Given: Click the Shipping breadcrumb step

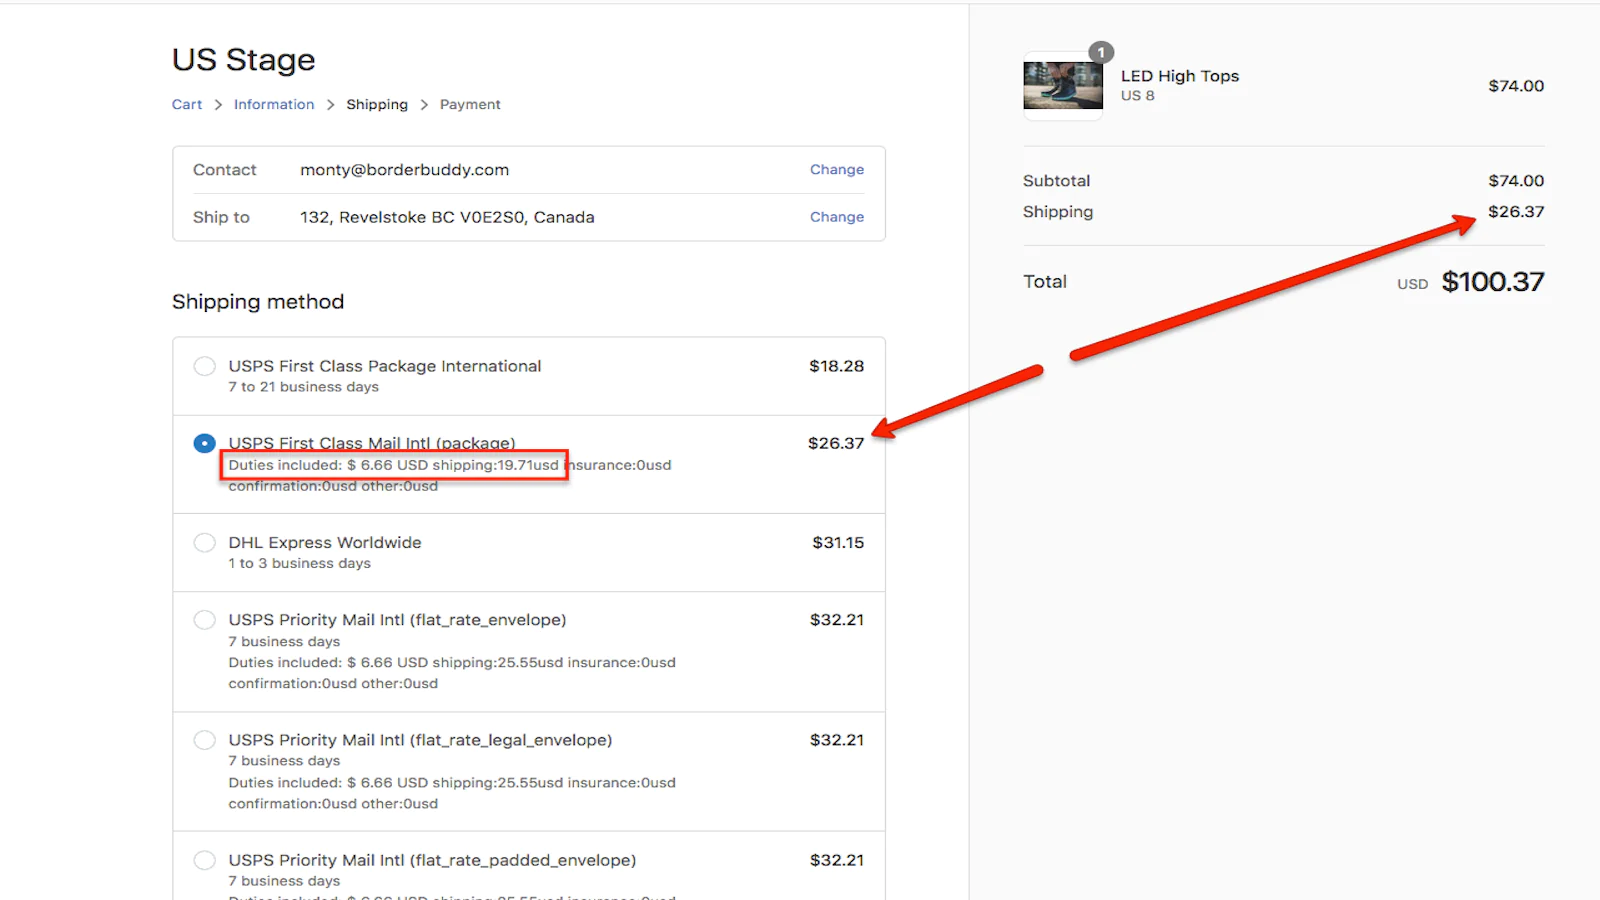Looking at the screenshot, I should coord(377,105).
